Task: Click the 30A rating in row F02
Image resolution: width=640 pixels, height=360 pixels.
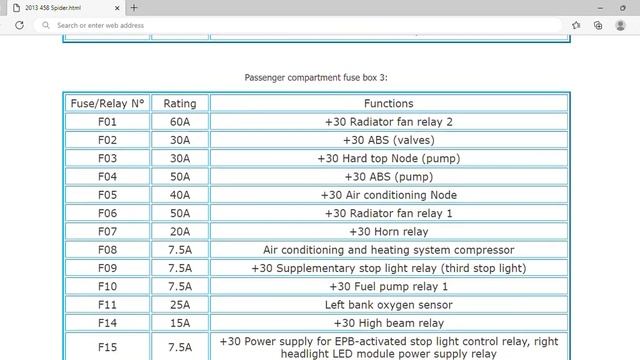Action: point(180,140)
